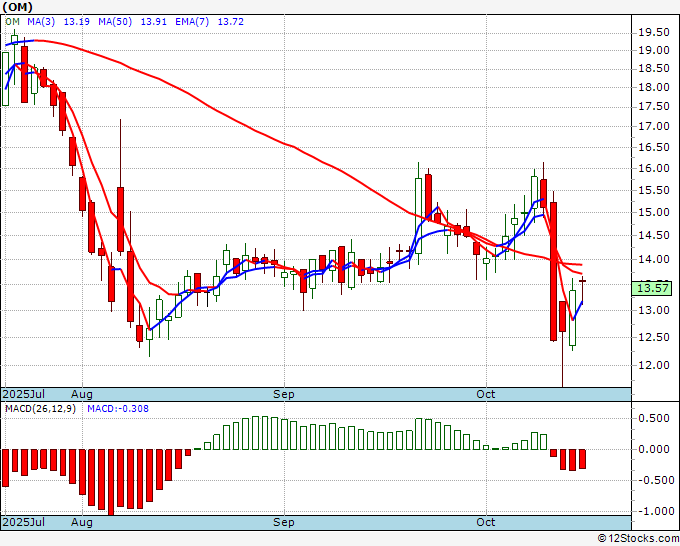Click Sep on the MACD time axis

tap(284, 522)
